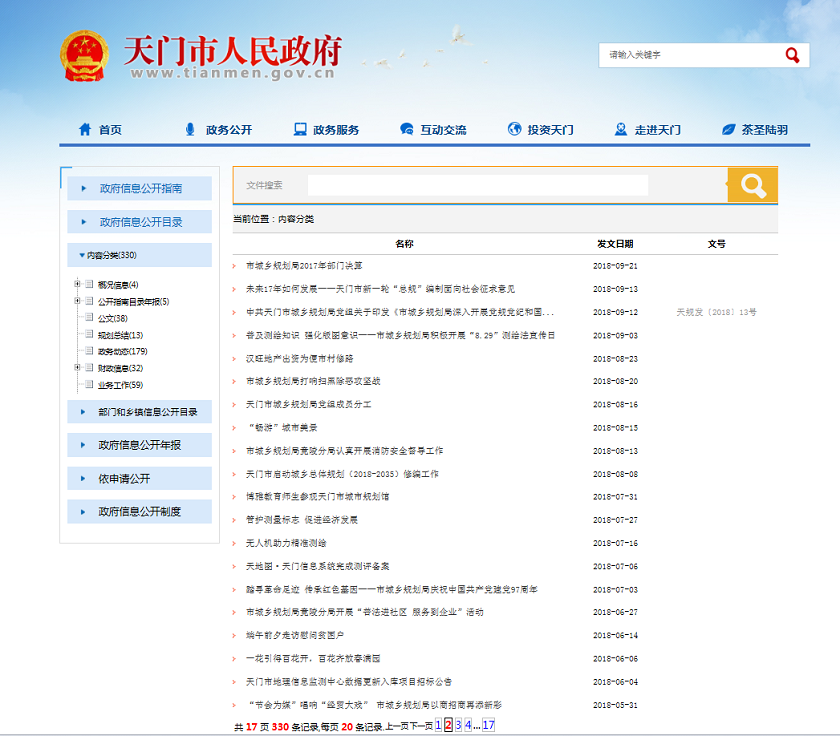Click the orange magnifier search button

click(752, 185)
